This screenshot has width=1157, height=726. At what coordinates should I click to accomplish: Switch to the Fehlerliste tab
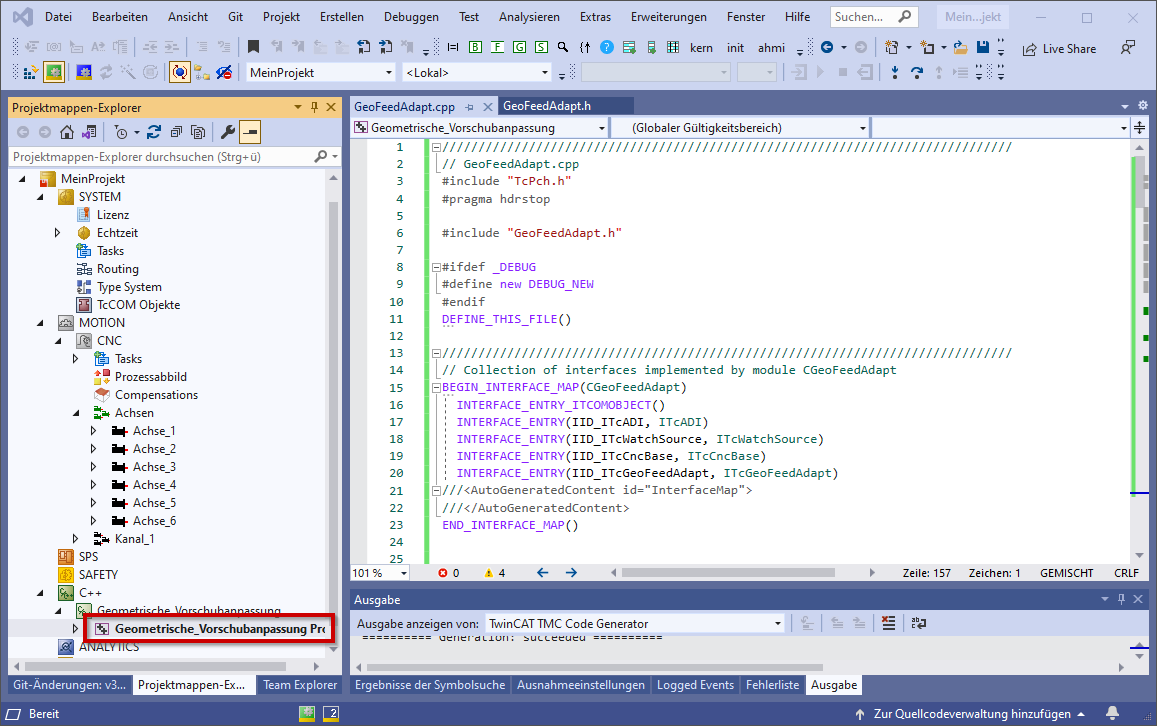coord(772,685)
